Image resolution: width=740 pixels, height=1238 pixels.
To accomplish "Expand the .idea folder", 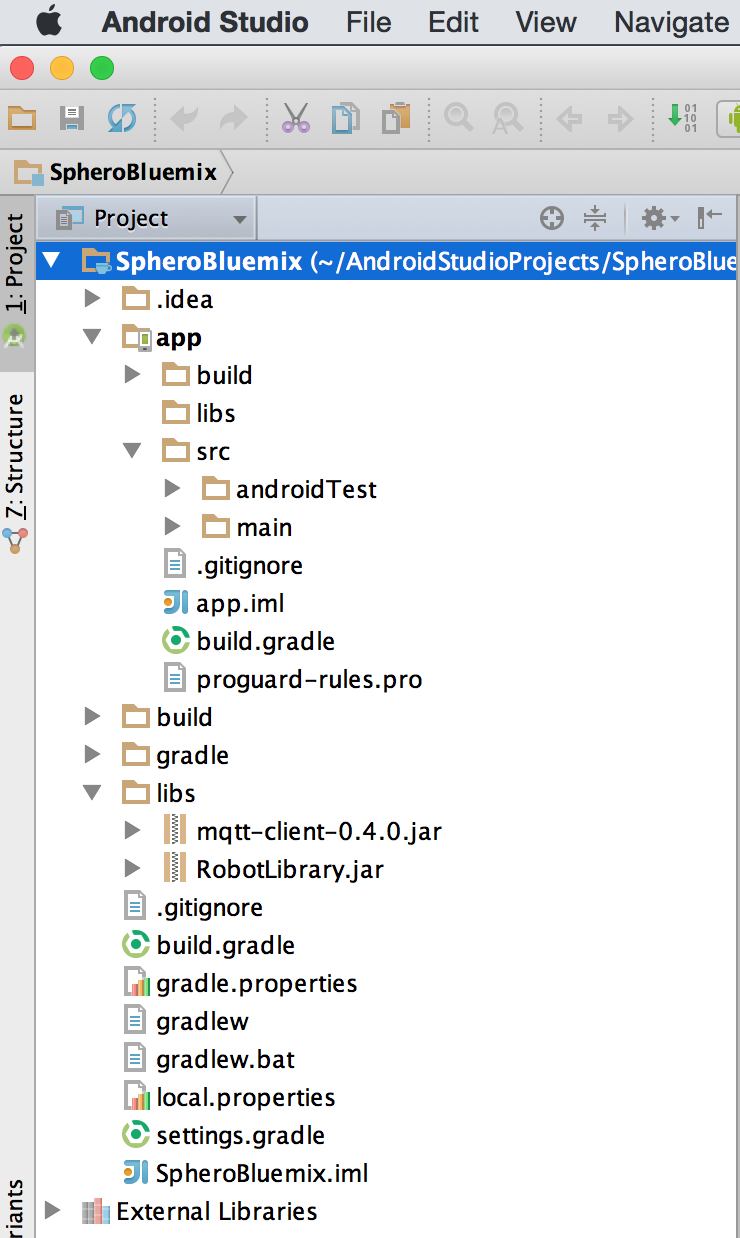I will pyautogui.click(x=92, y=299).
